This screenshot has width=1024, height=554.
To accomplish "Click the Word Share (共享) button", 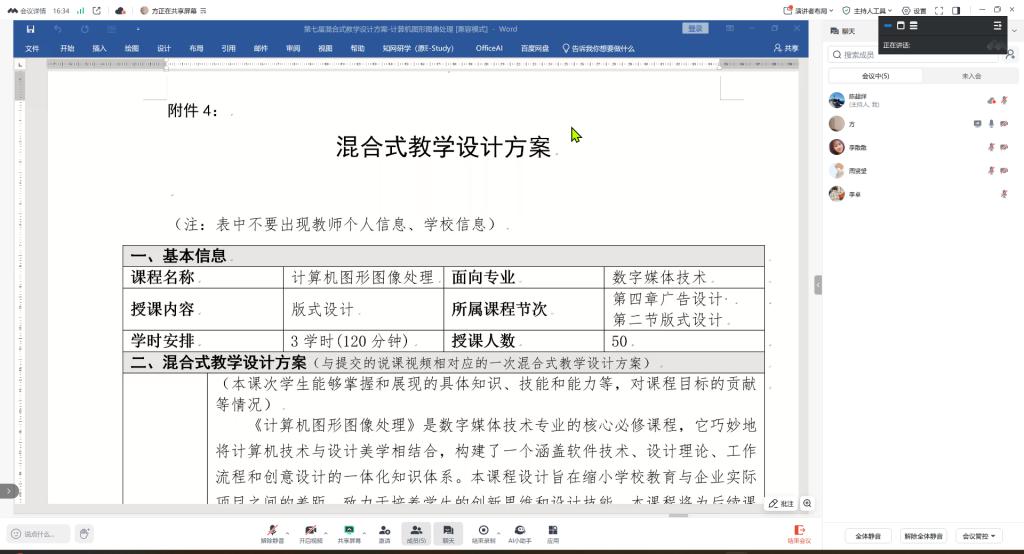I will point(786,48).
